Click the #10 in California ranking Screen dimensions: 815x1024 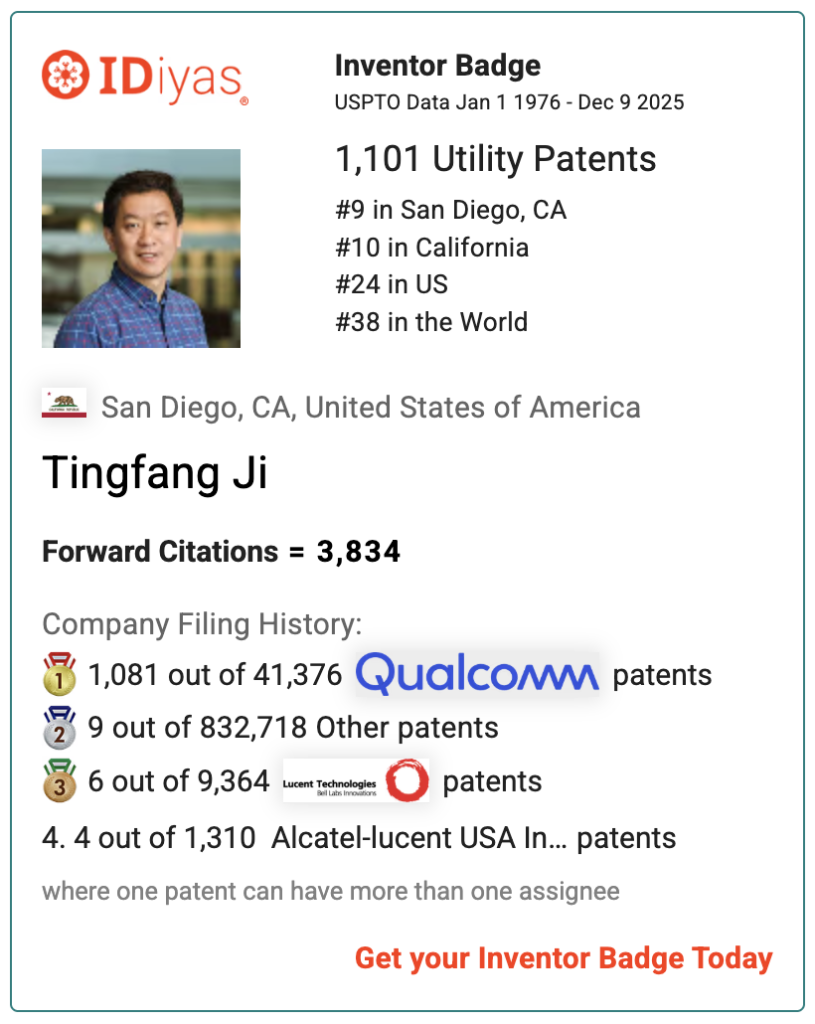(x=432, y=247)
